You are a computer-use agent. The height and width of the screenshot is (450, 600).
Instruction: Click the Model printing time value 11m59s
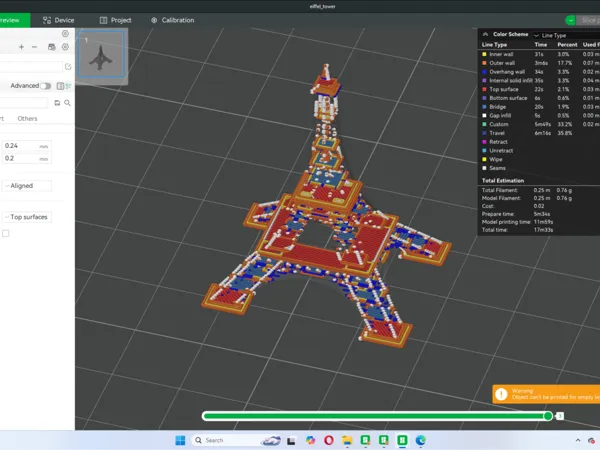coord(543,222)
